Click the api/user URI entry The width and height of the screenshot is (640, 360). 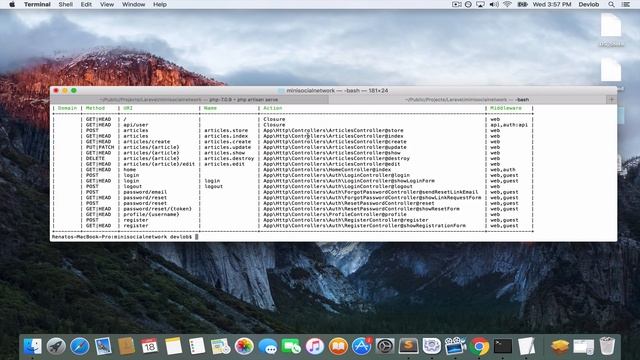136,125
